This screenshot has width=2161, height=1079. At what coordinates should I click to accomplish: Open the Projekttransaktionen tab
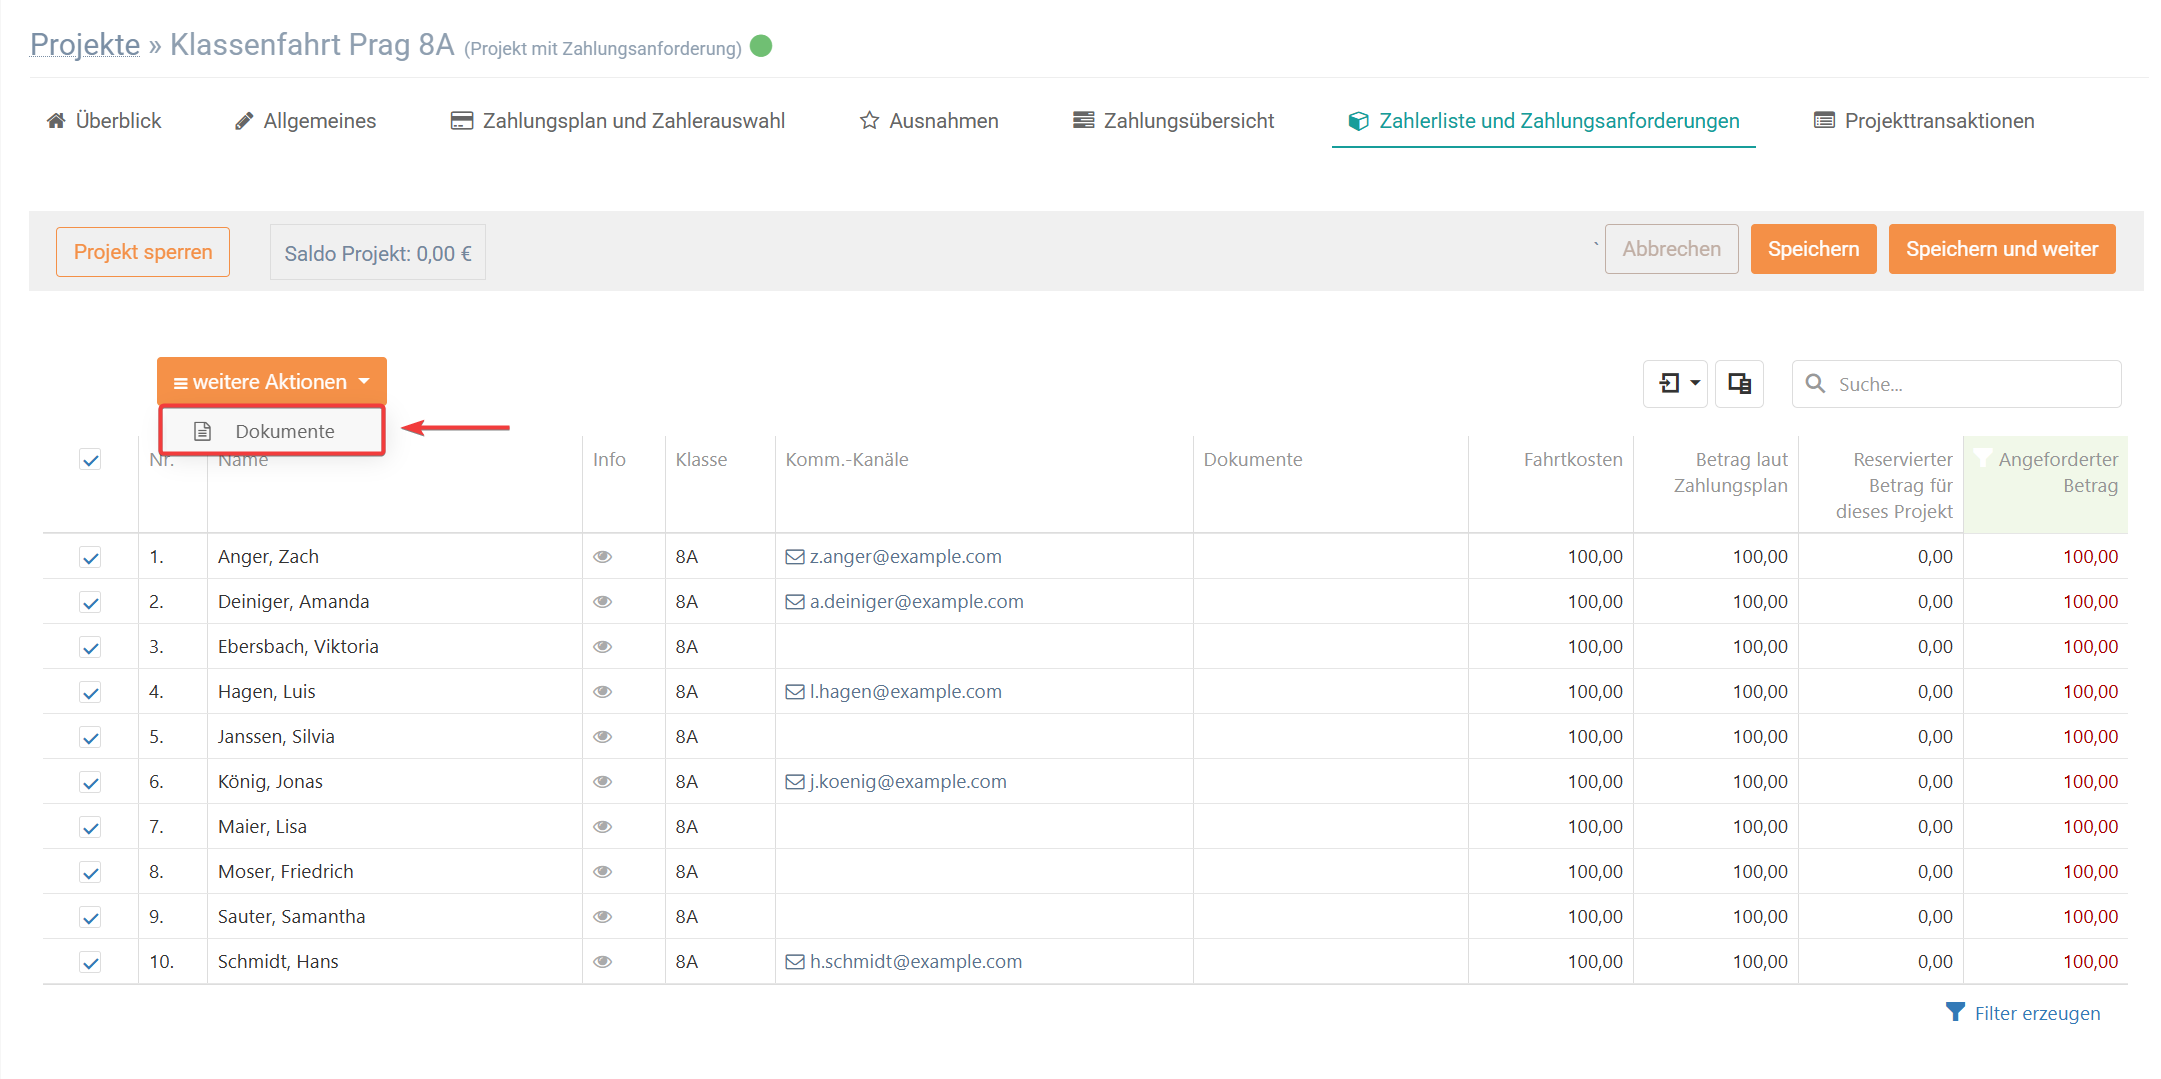point(1923,121)
